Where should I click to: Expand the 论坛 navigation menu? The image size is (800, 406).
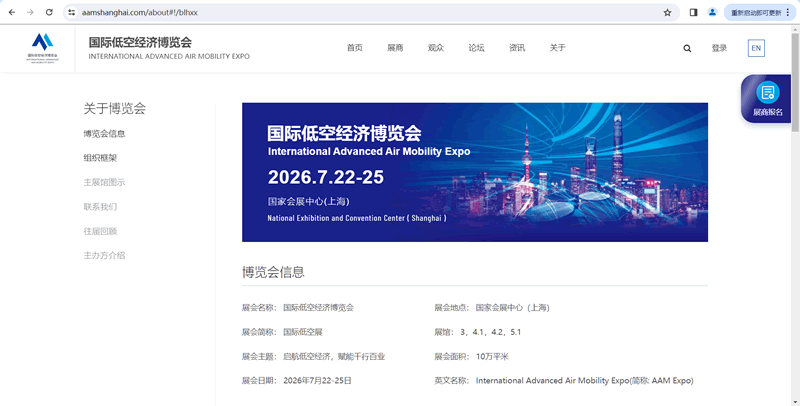(x=476, y=48)
